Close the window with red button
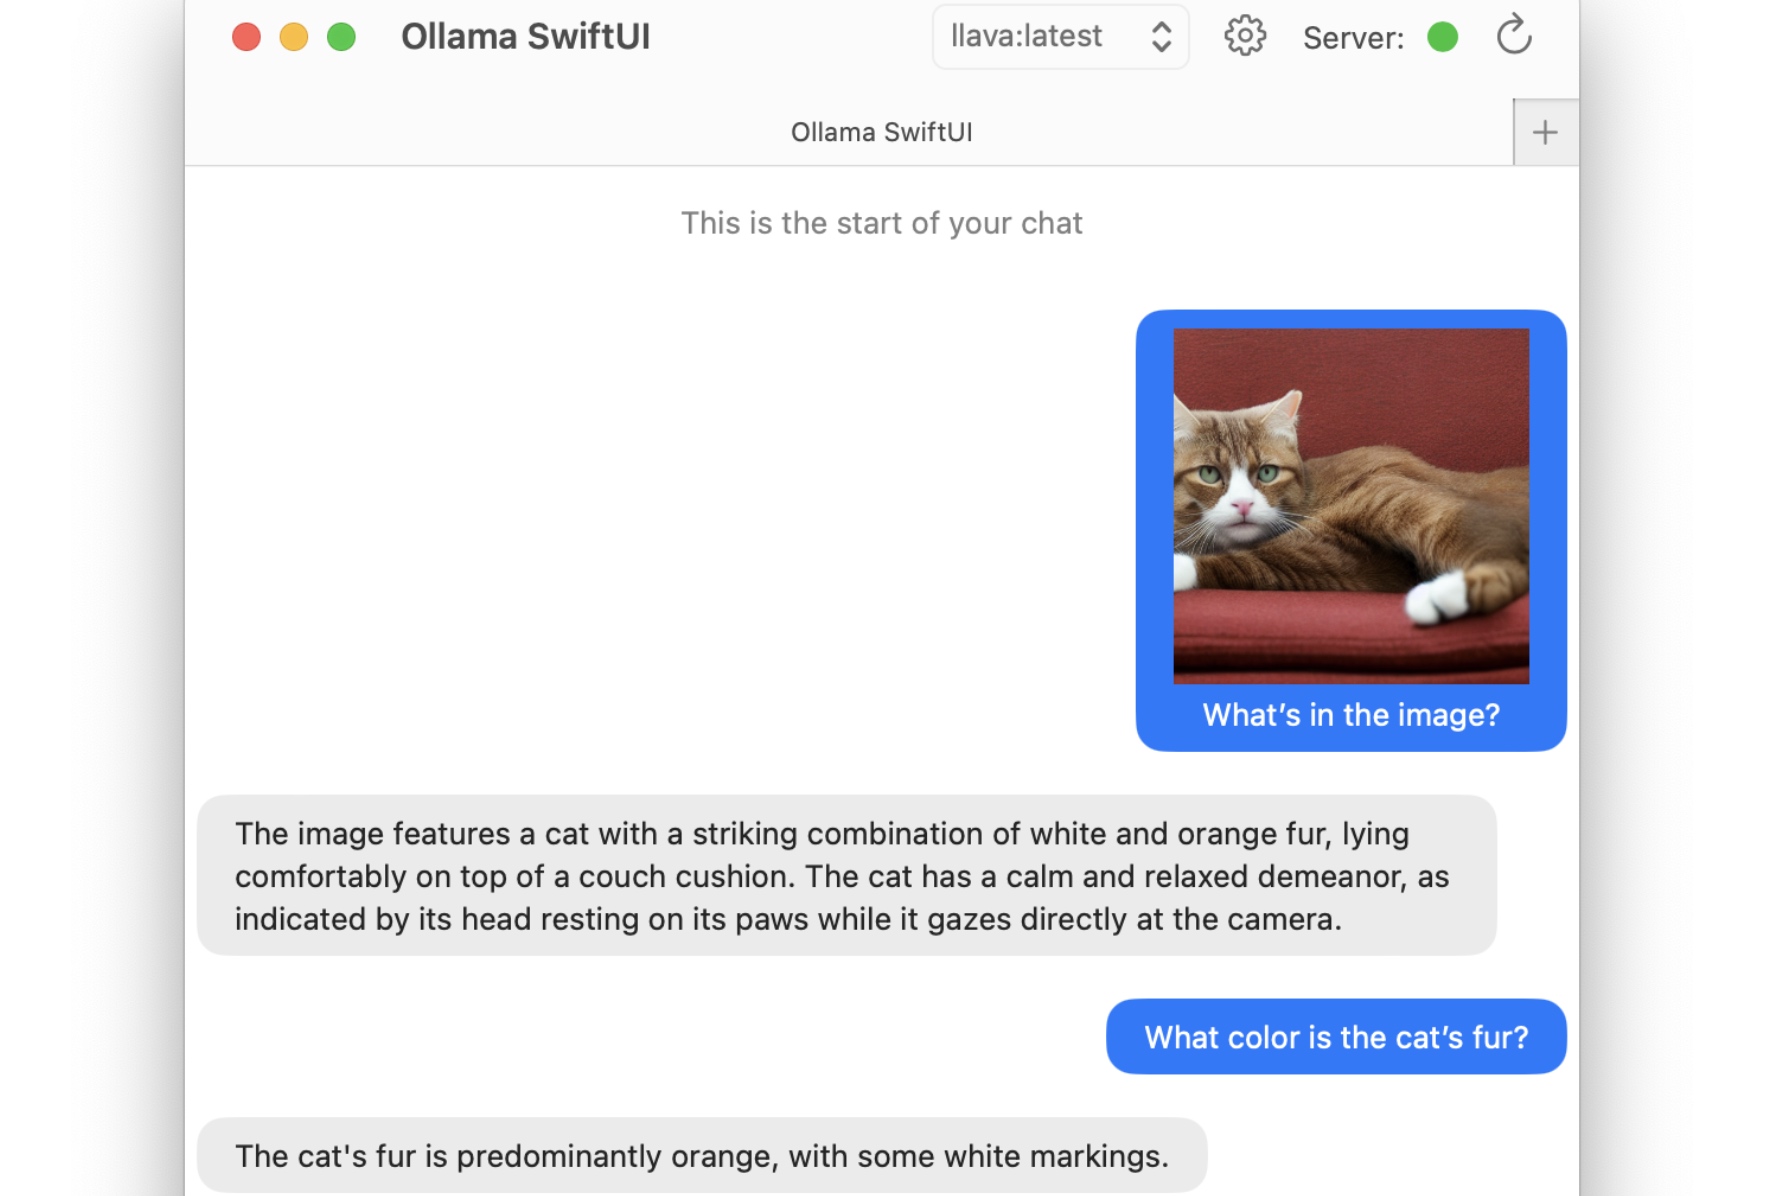 (246, 37)
